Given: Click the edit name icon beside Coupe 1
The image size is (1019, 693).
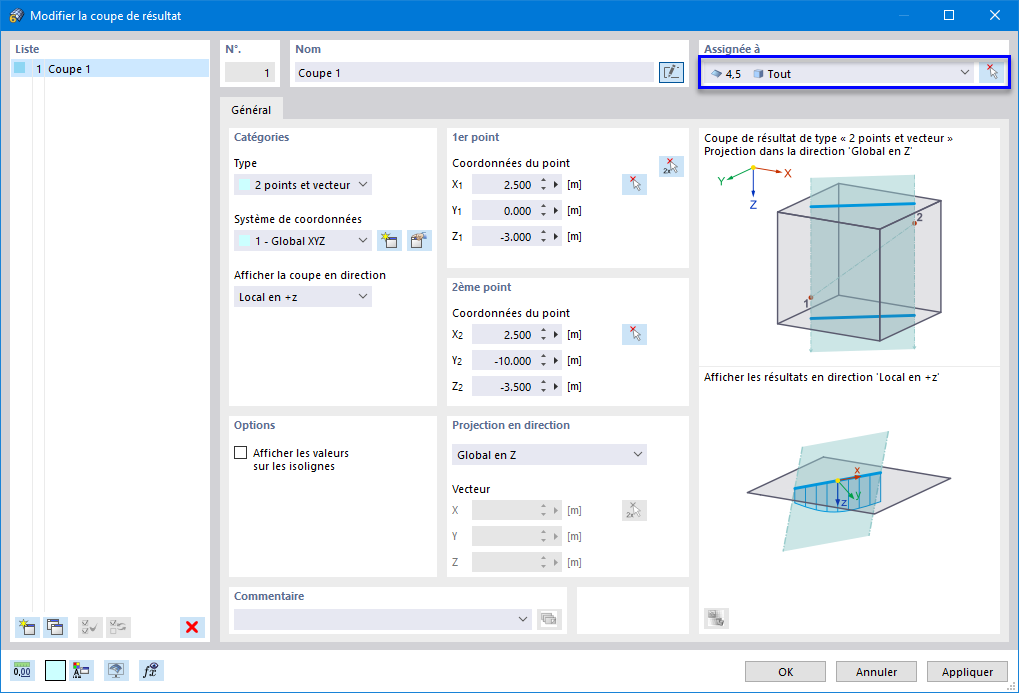Looking at the screenshot, I should point(671,72).
